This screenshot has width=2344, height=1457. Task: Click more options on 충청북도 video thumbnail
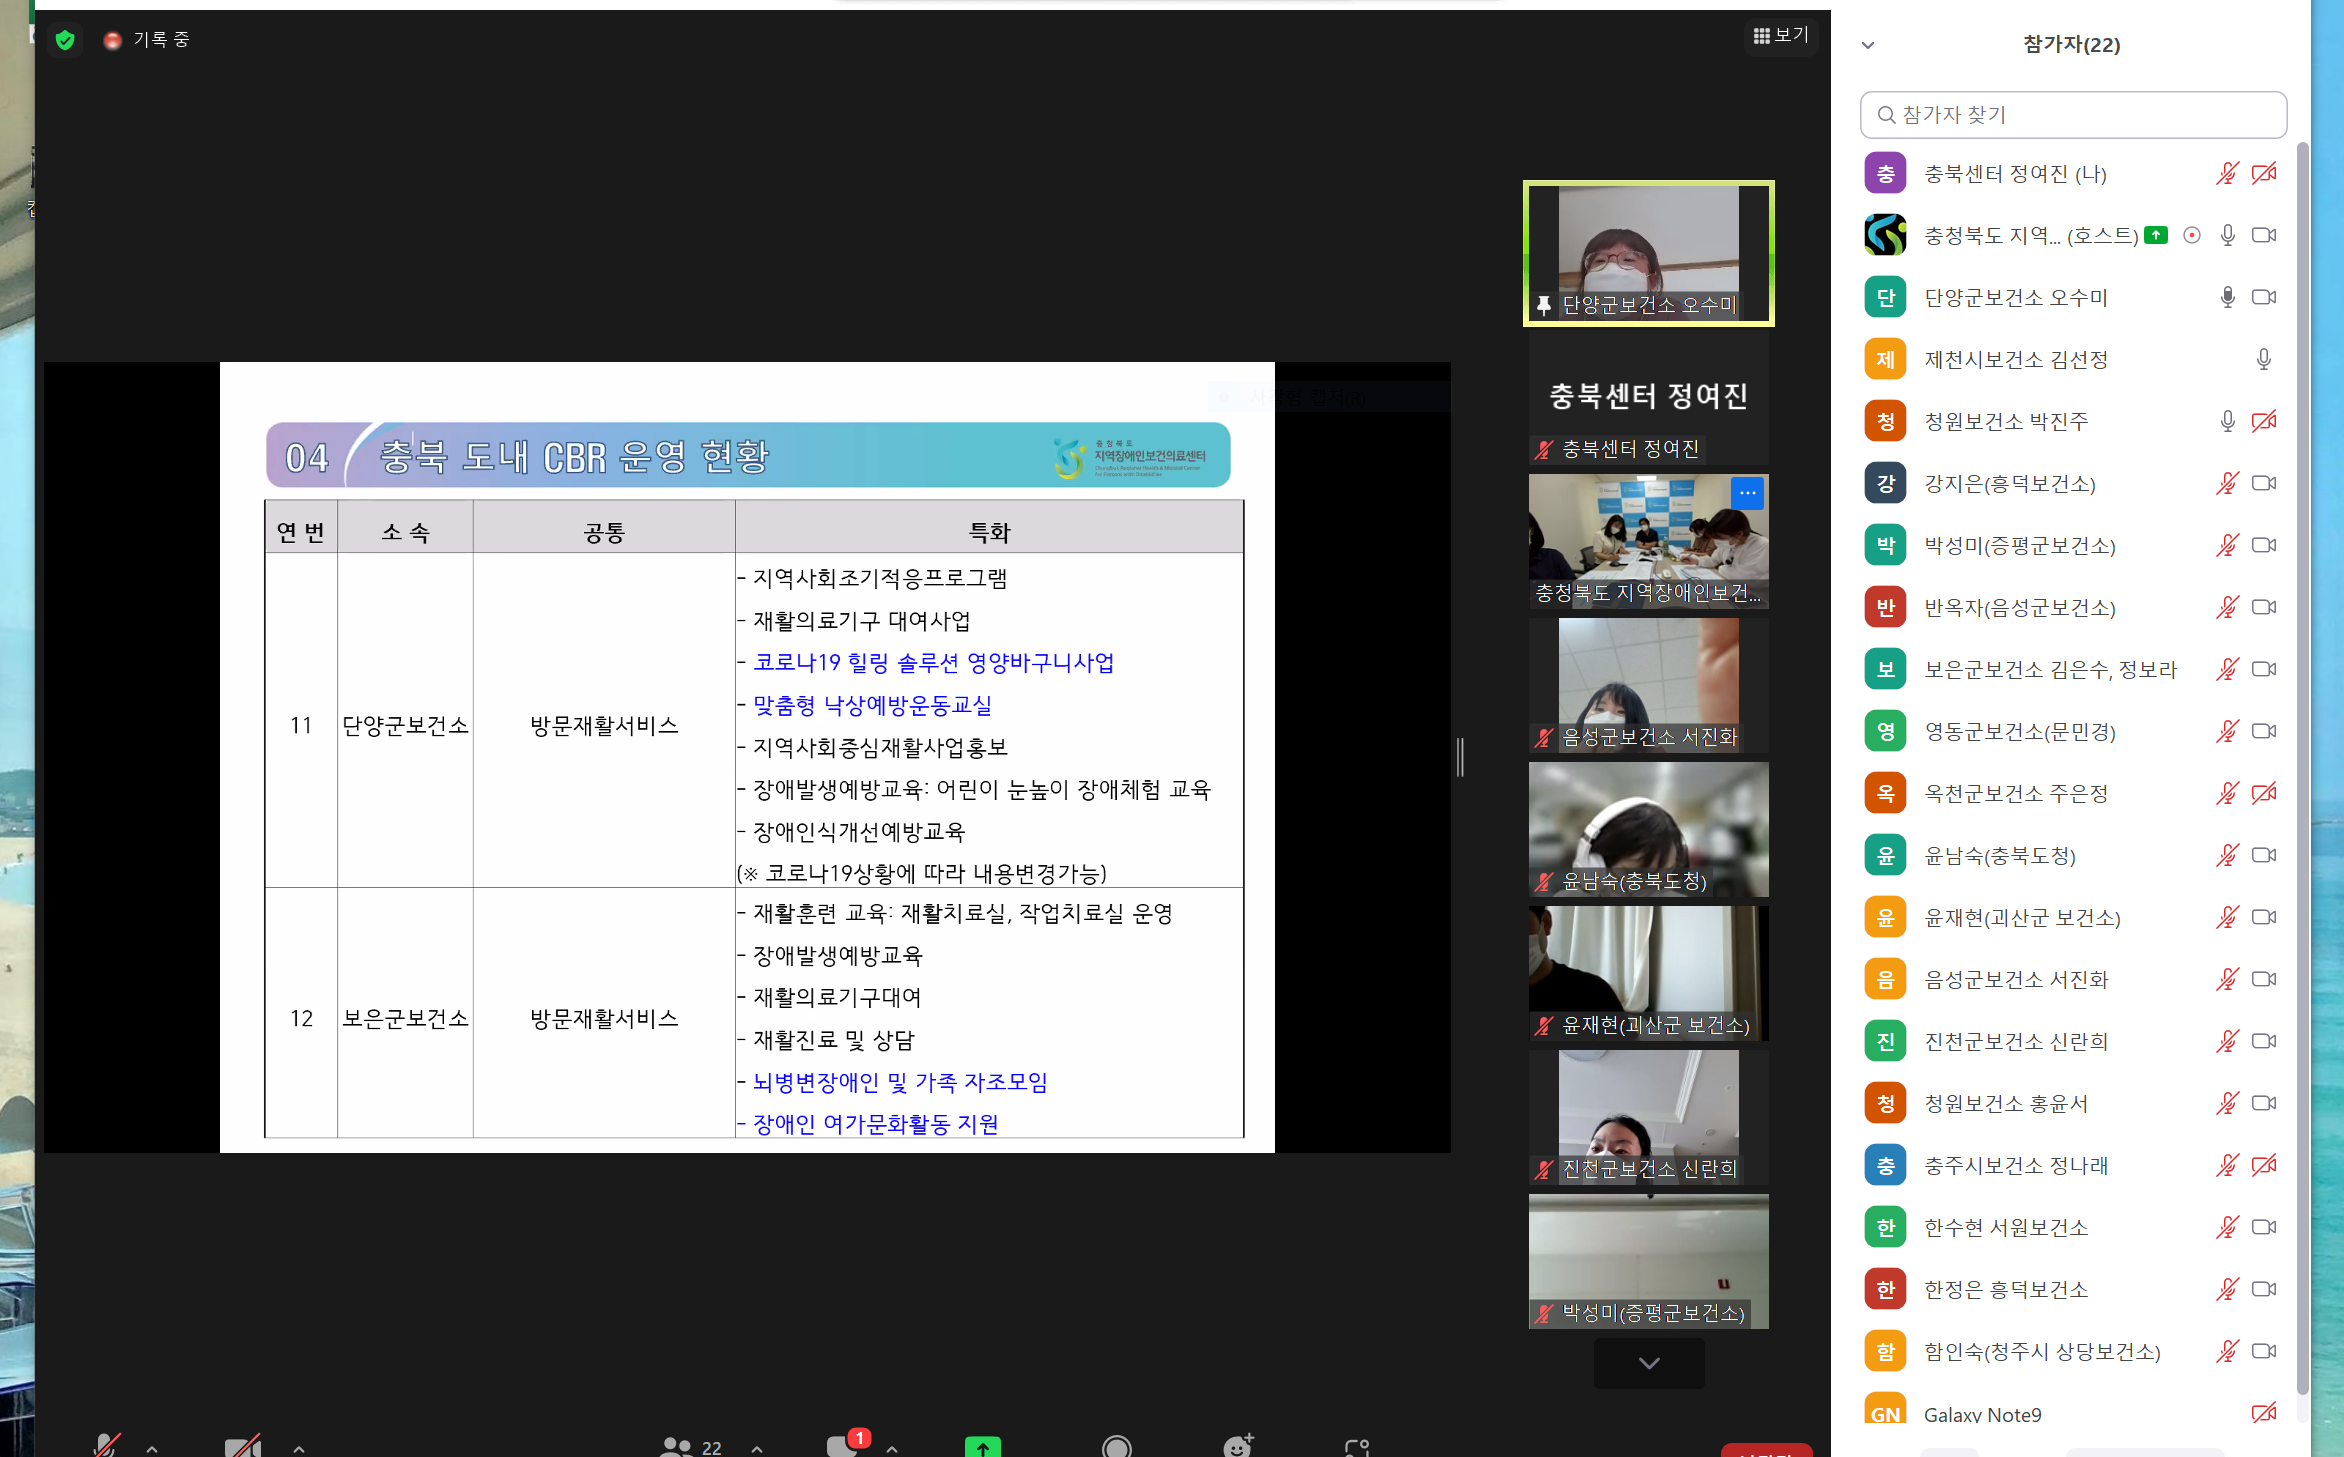point(1747,493)
